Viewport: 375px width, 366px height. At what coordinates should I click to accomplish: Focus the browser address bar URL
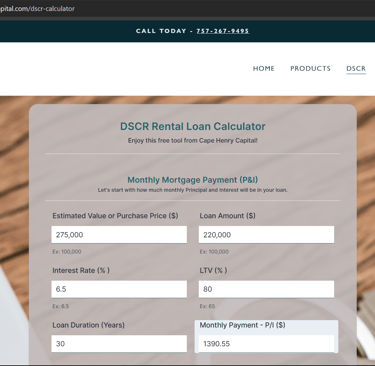pos(37,9)
